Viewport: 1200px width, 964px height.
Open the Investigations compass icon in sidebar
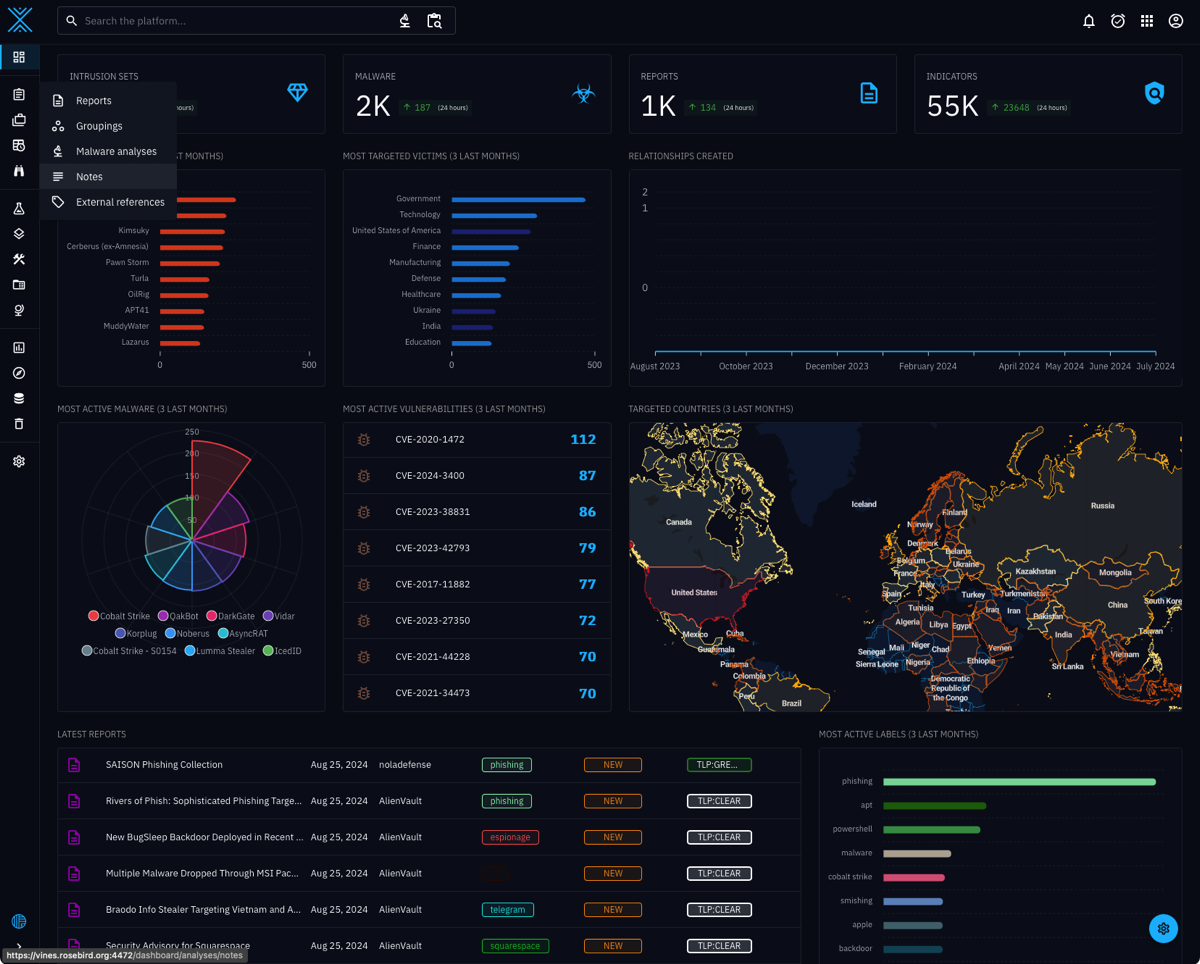pyautogui.click(x=19, y=373)
